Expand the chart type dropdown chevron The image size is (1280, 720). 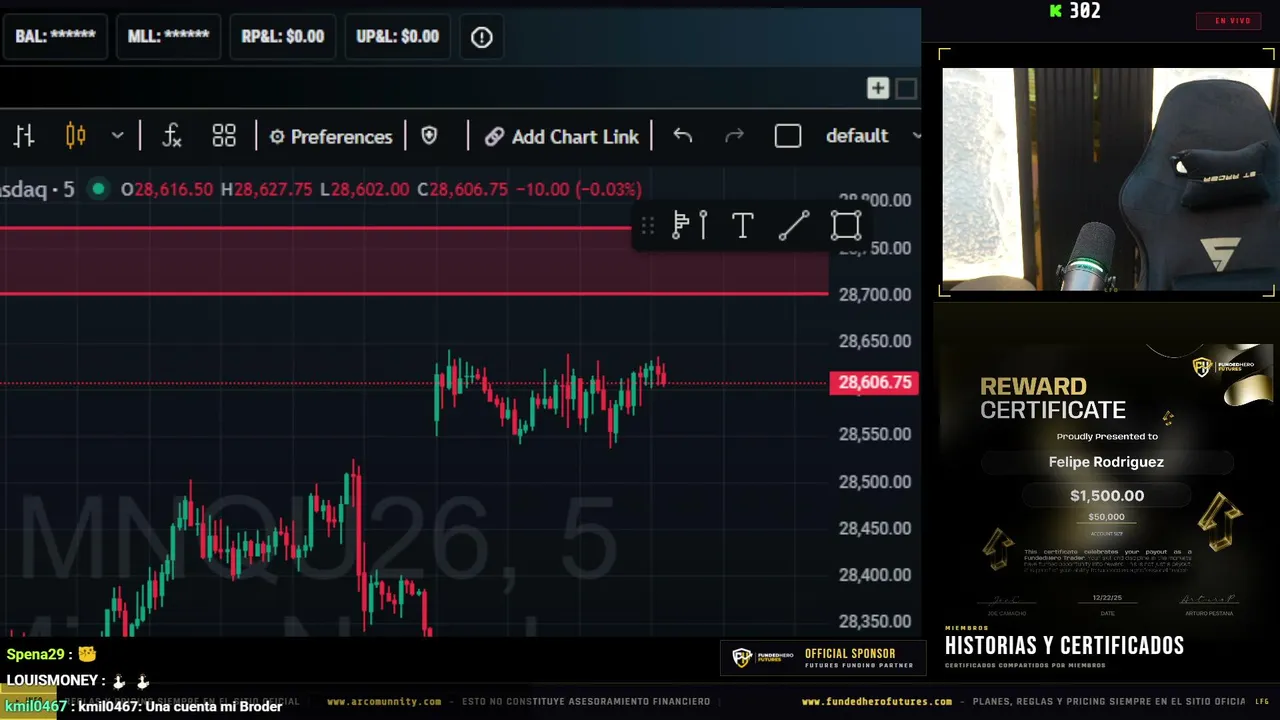tap(117, 136)
